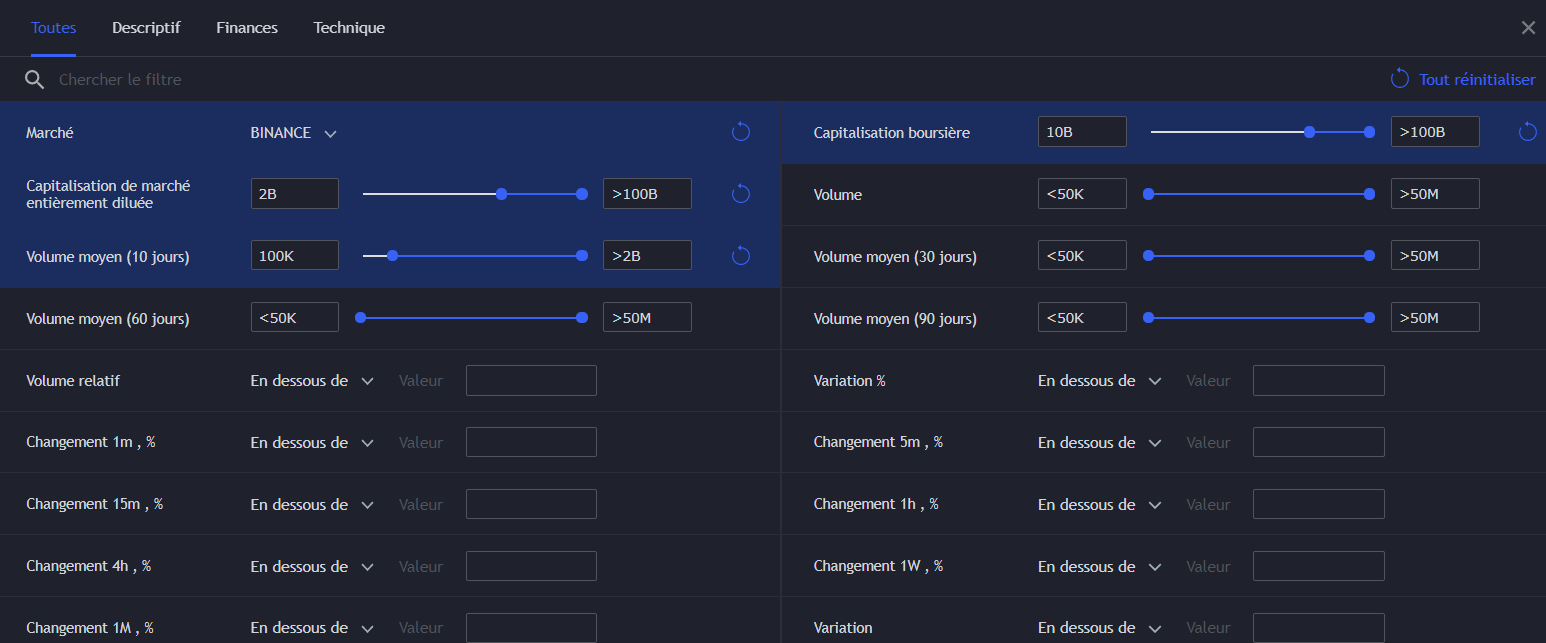1546x643 pixels.
Task: Click Capitalisation boursière minimum field 10B
Action: pyautogui.click(x=1082, y=132)
